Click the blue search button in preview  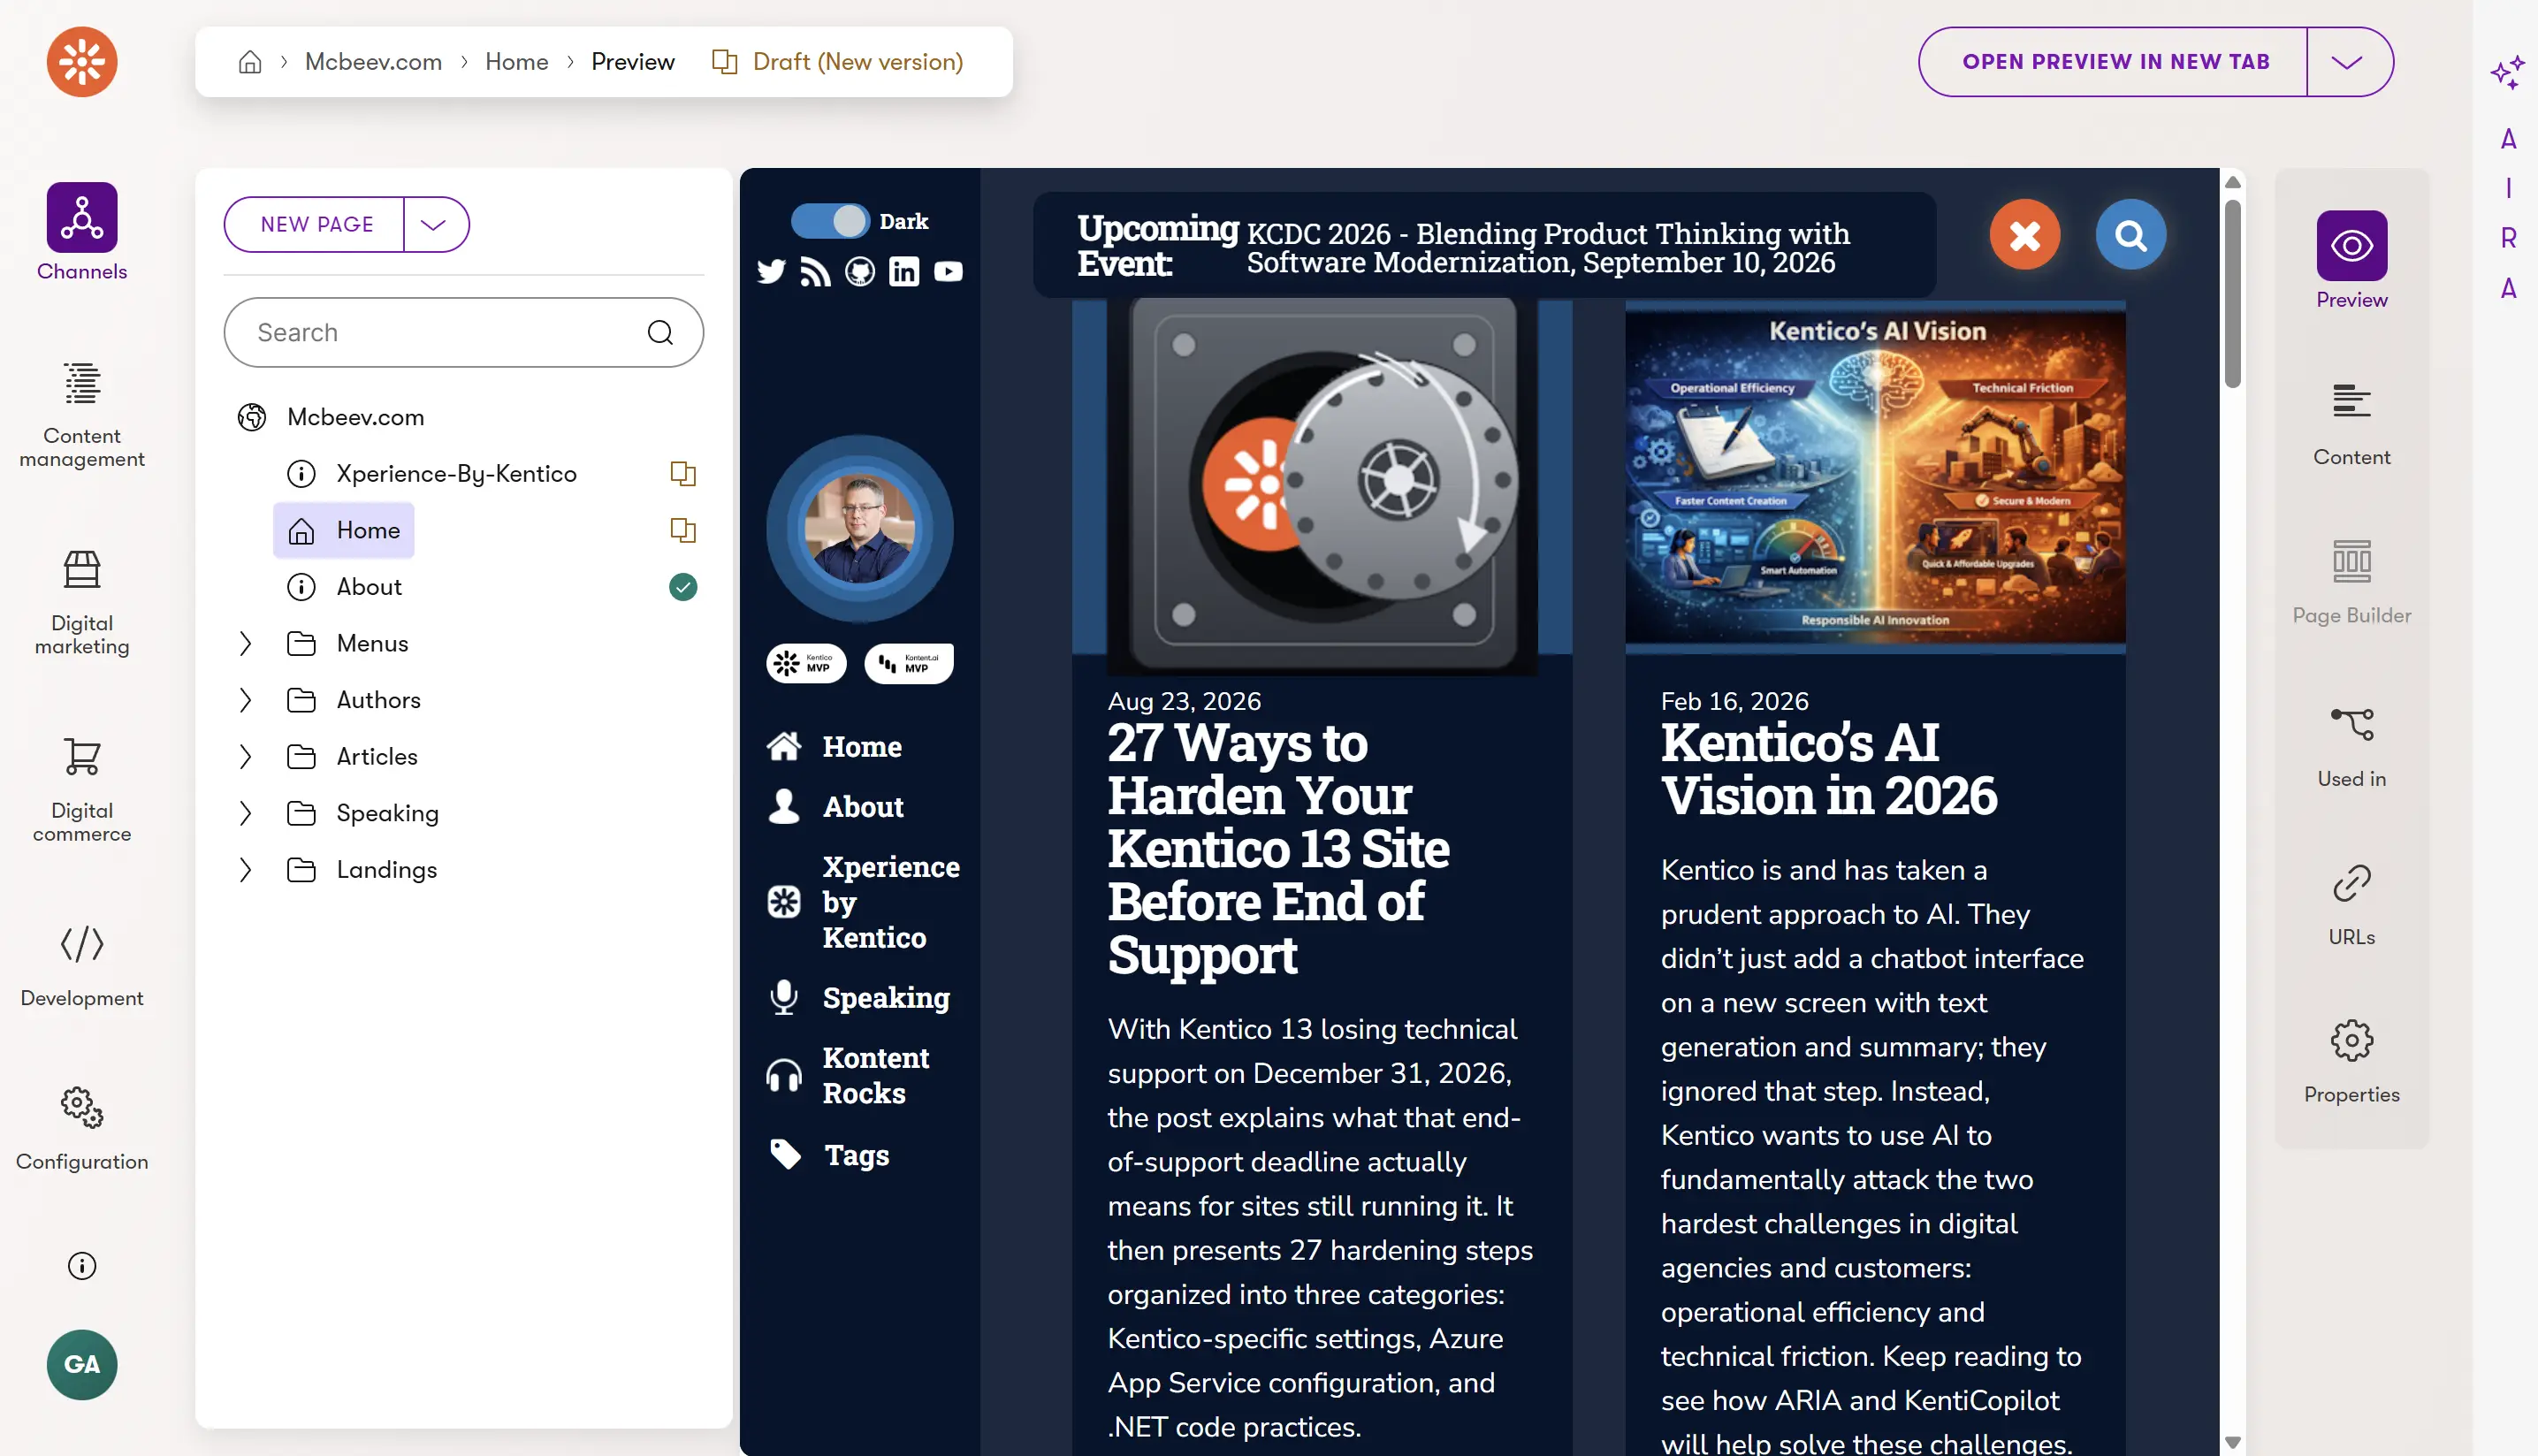[x=2131, y=235]
